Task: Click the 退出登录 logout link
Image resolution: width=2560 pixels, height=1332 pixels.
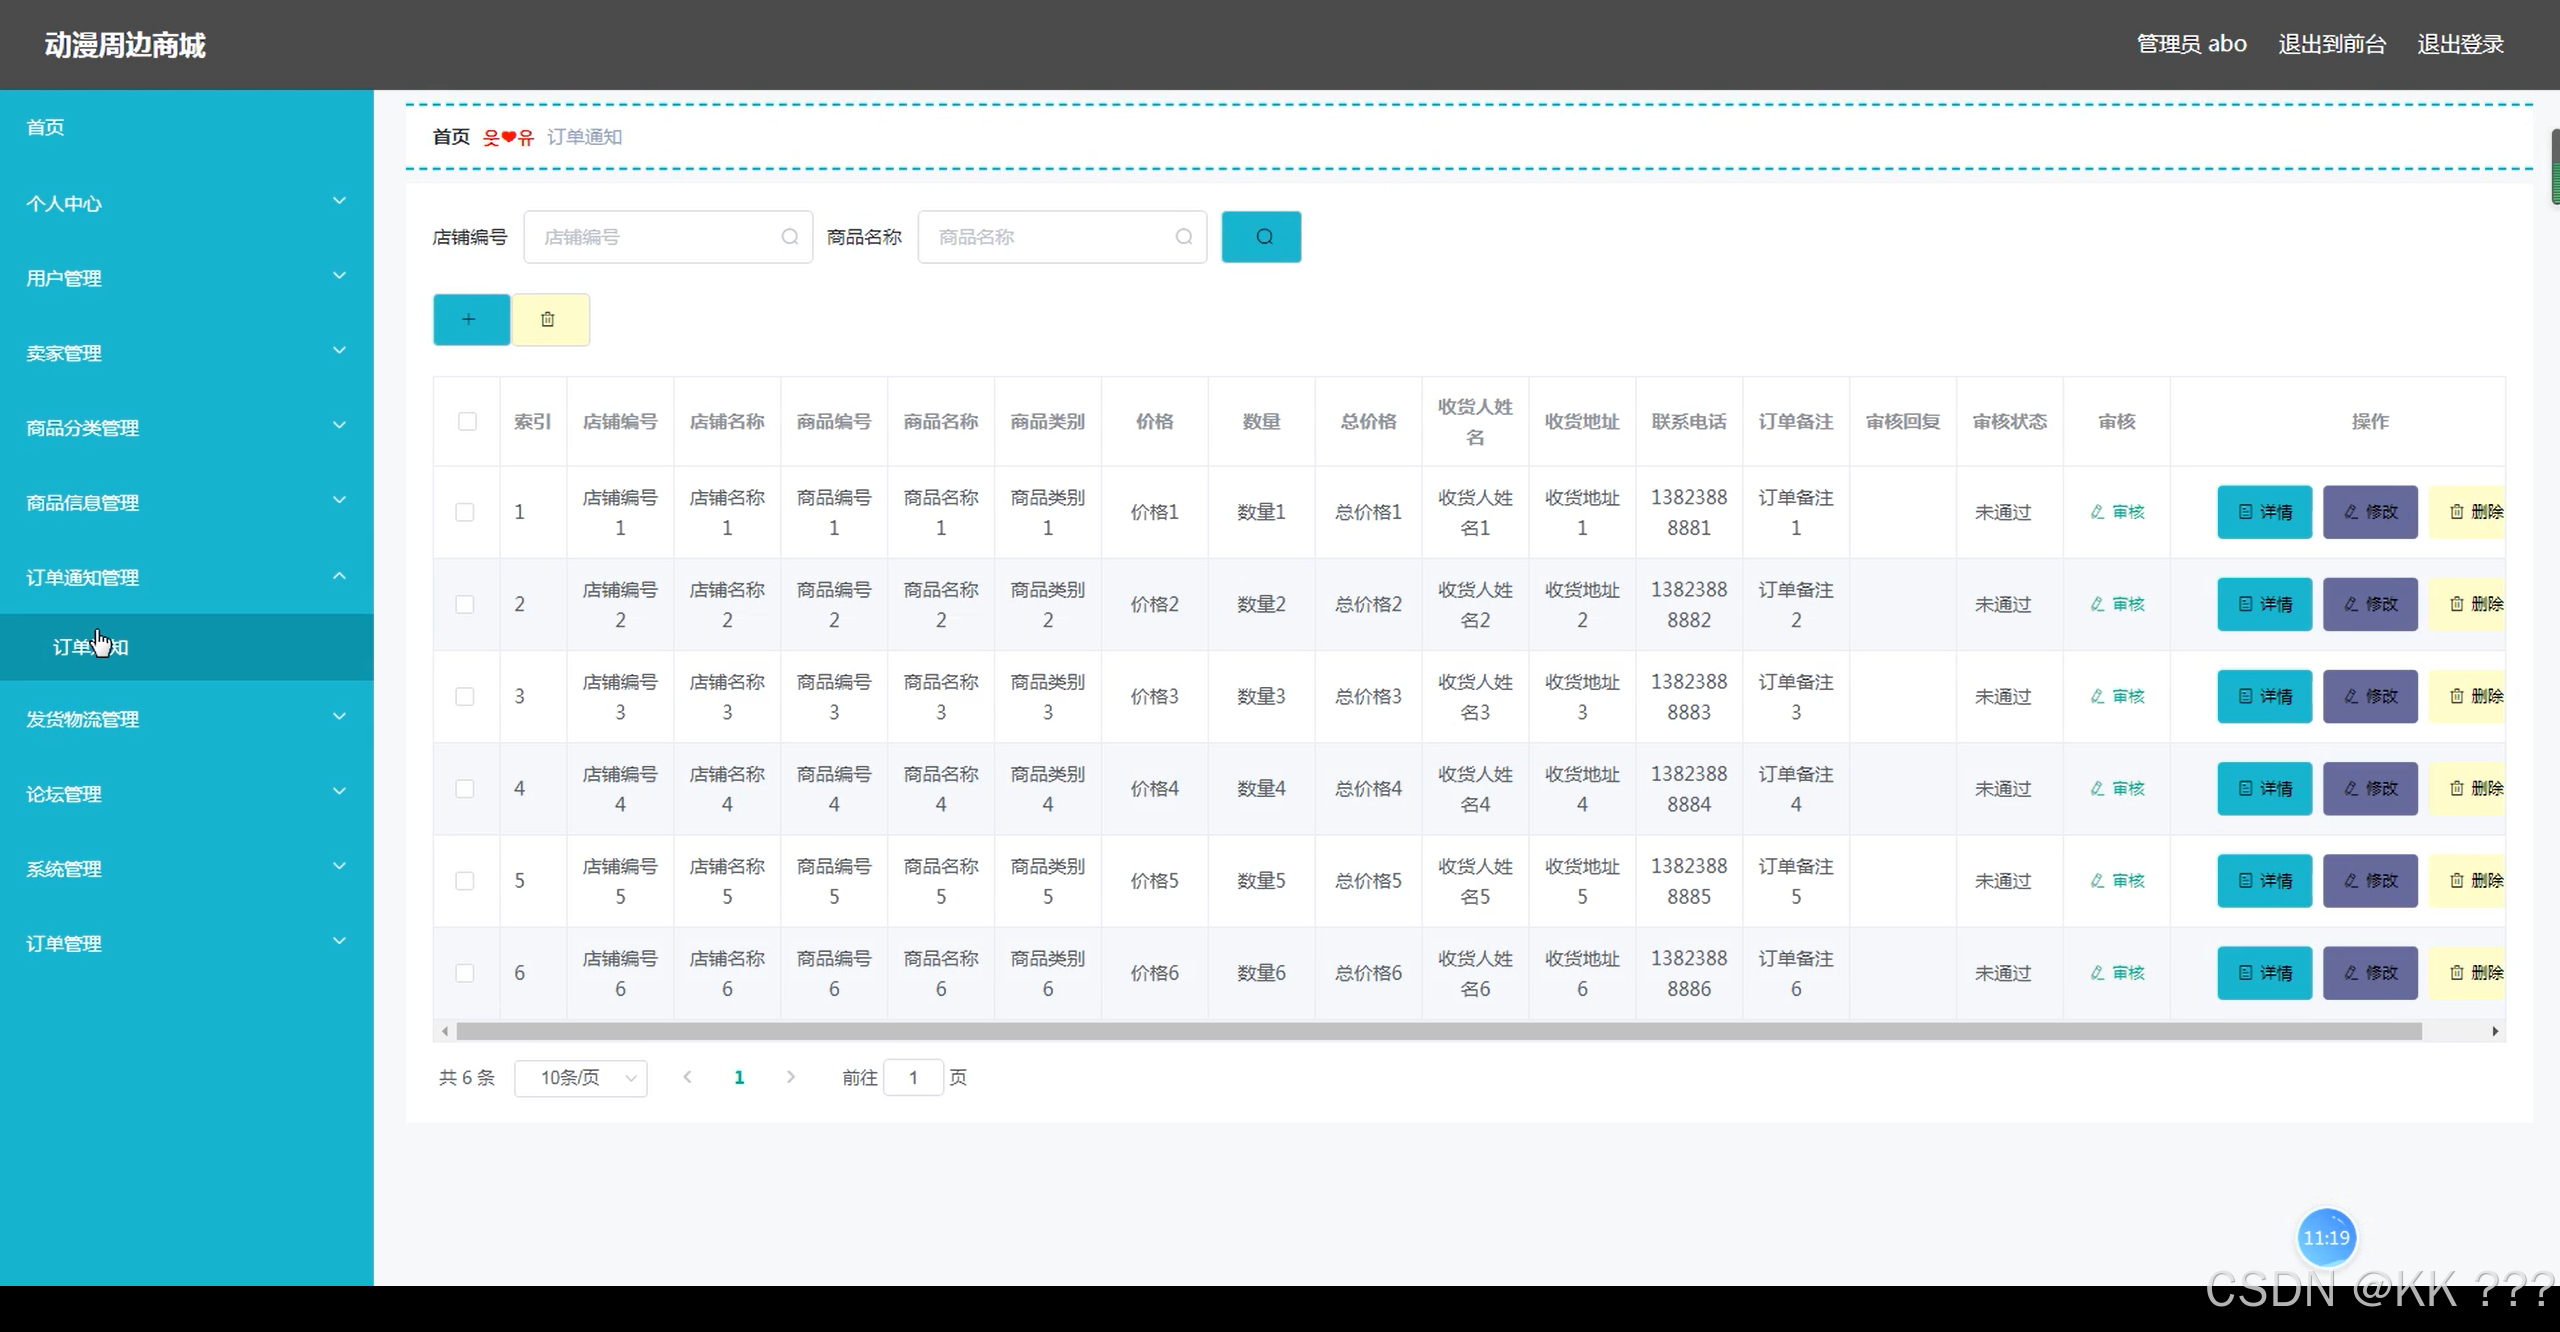Action: pos(2460,44)
